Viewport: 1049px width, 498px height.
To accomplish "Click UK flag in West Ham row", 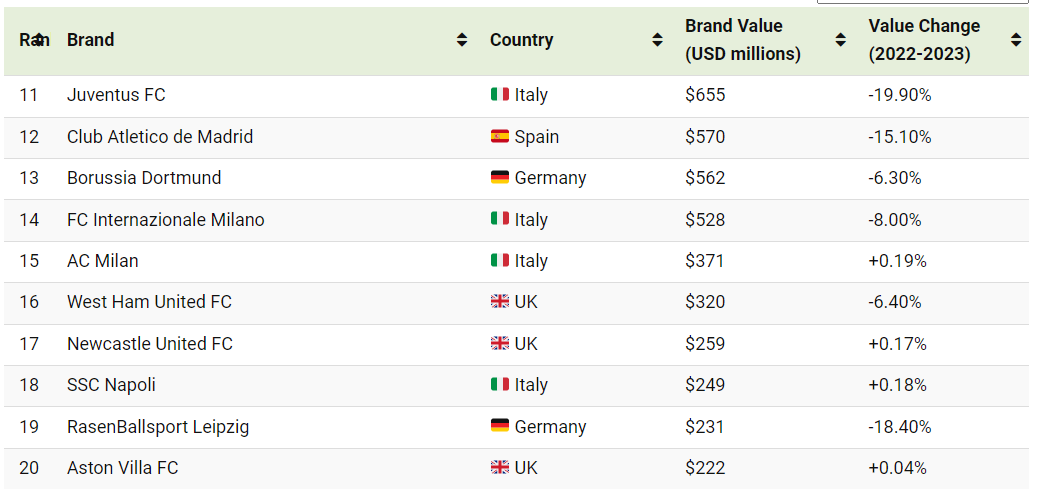I will pyautogui.click(x=500, y=301).
